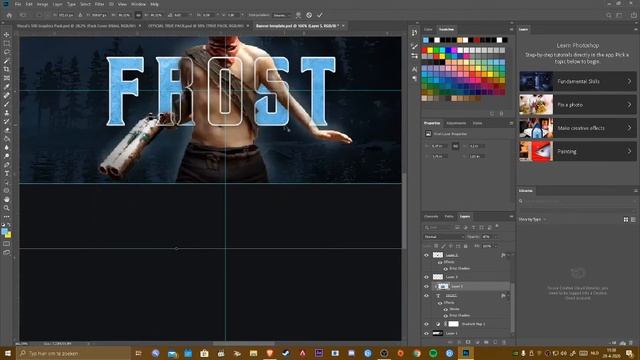Switch to OFFICIAL TRUE PACK document tab
The image size is (640, 360).
pyautogui.click(x=196, y=26)
